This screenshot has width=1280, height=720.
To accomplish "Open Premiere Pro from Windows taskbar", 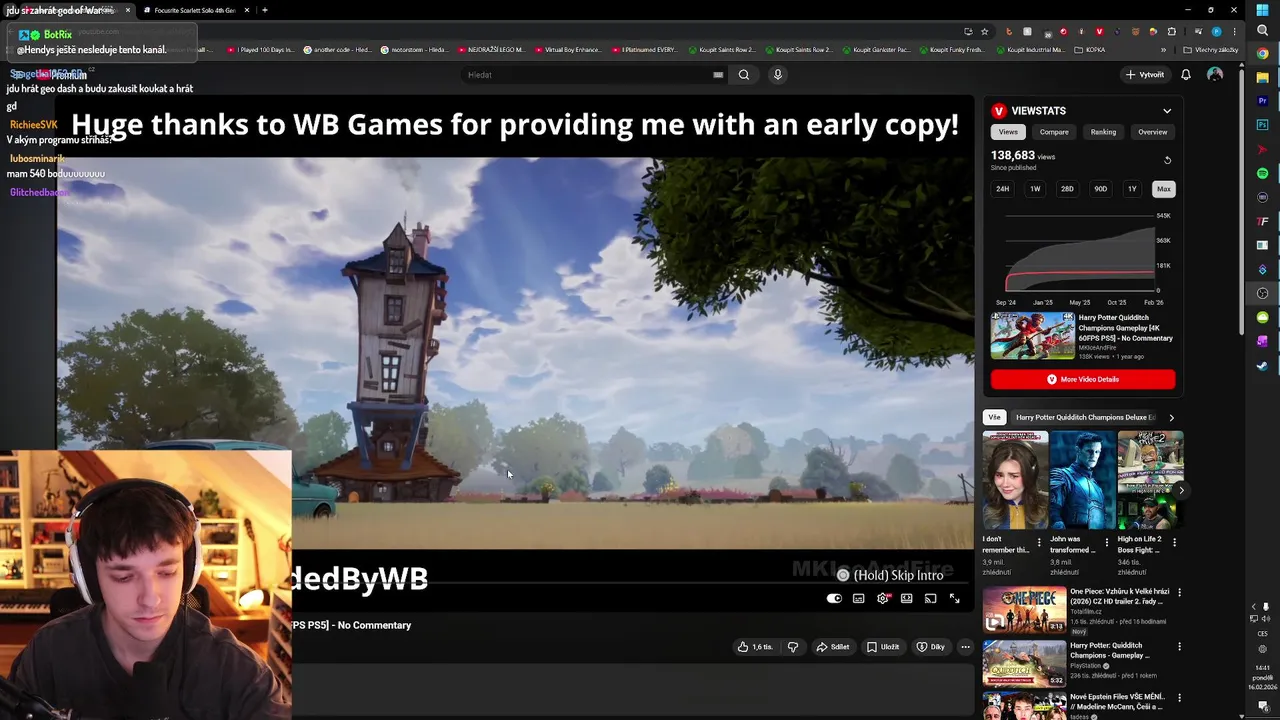I will [1262, 101].
